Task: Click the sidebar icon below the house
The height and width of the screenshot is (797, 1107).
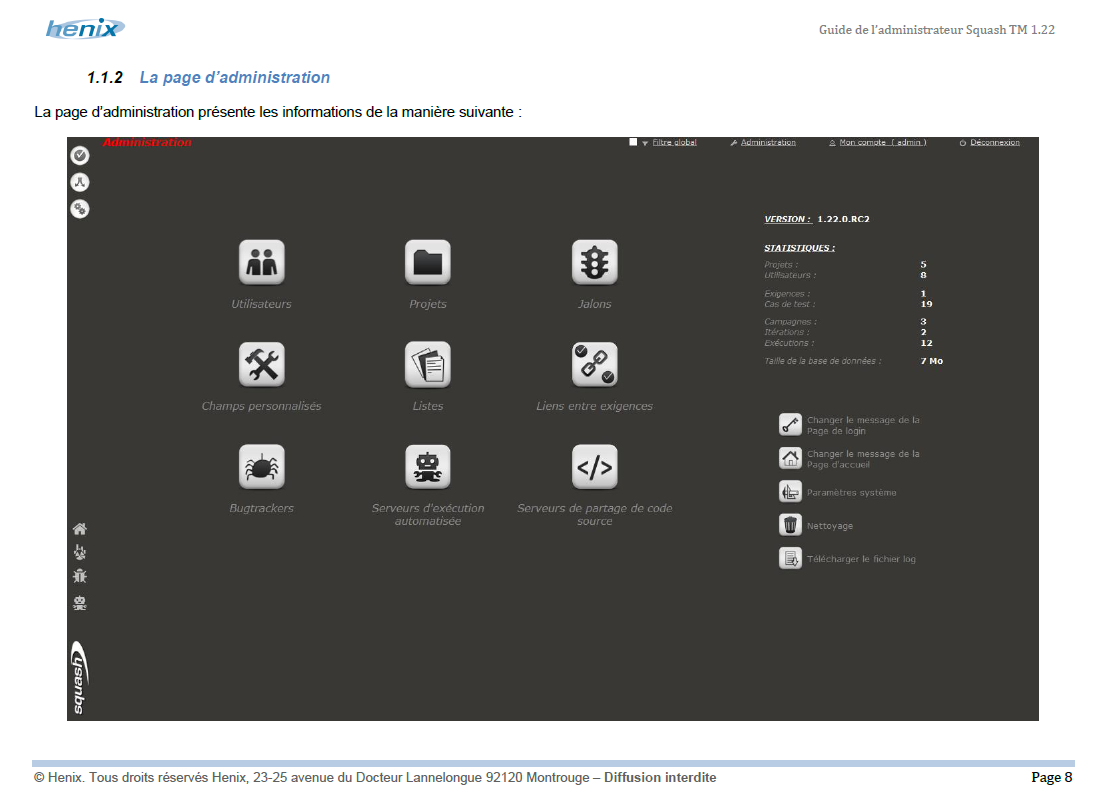Action: tap(80, 552)
